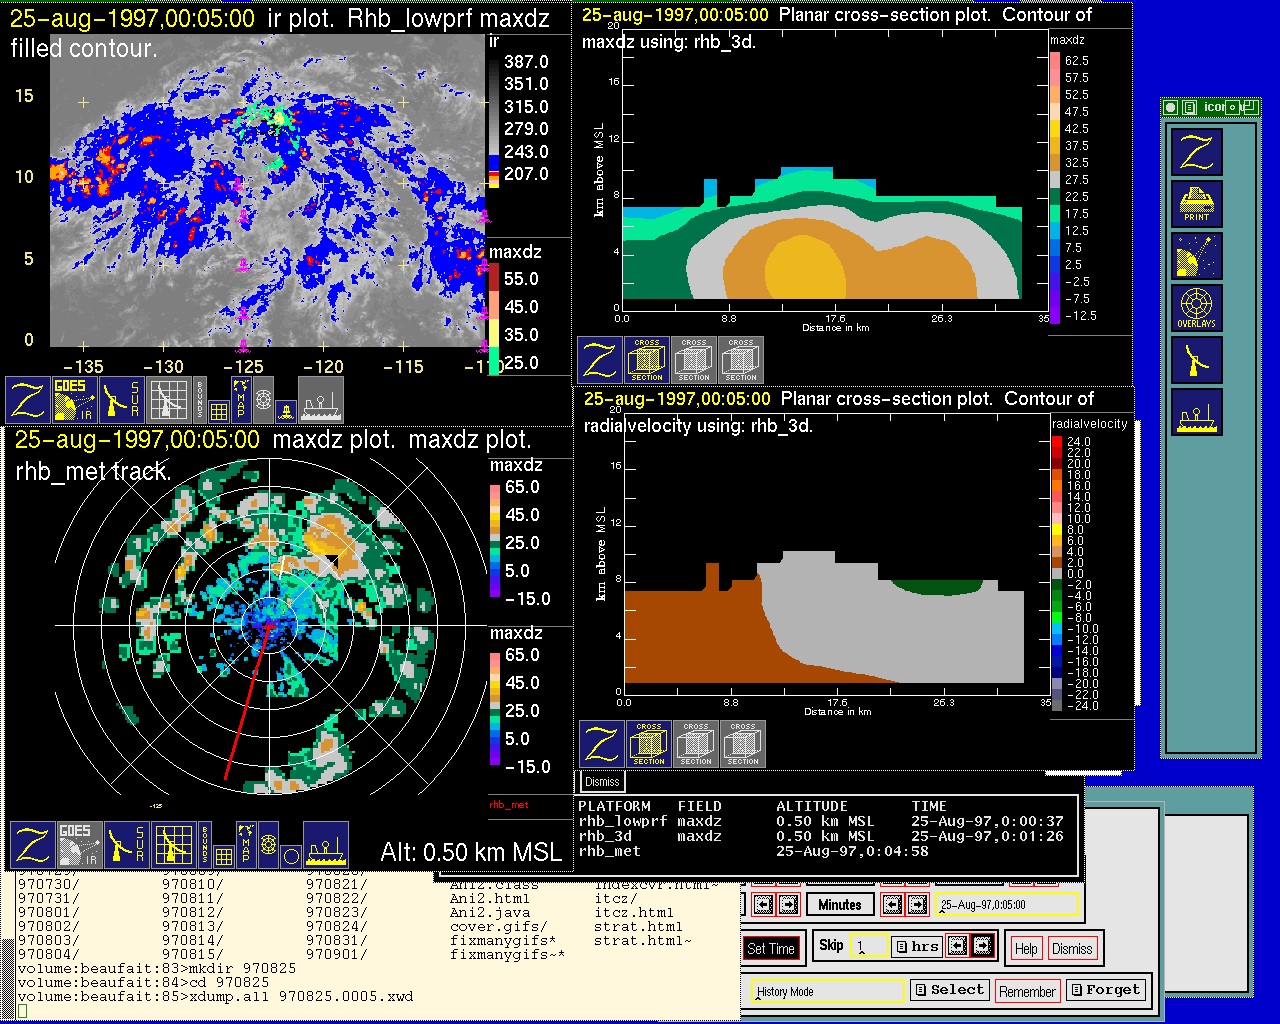Click the History Mode text field
This screenshot has height=1024, width=1280.
(x=828, y=992)
